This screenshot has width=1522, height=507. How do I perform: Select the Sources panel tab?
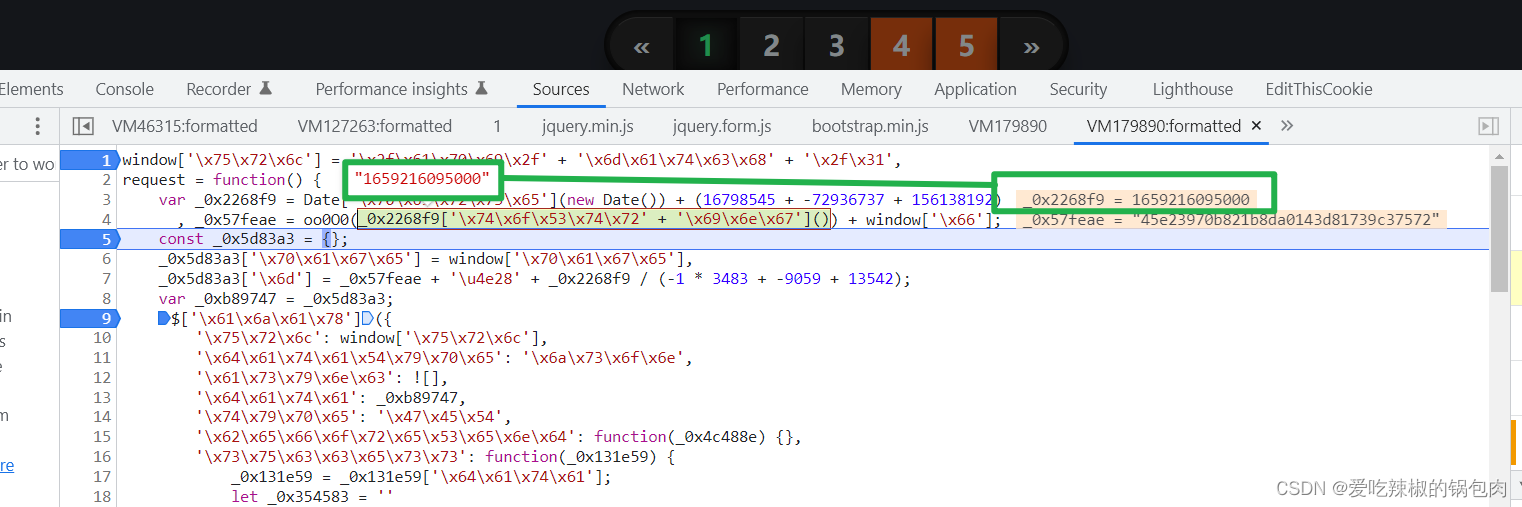(x=561, y=89)
